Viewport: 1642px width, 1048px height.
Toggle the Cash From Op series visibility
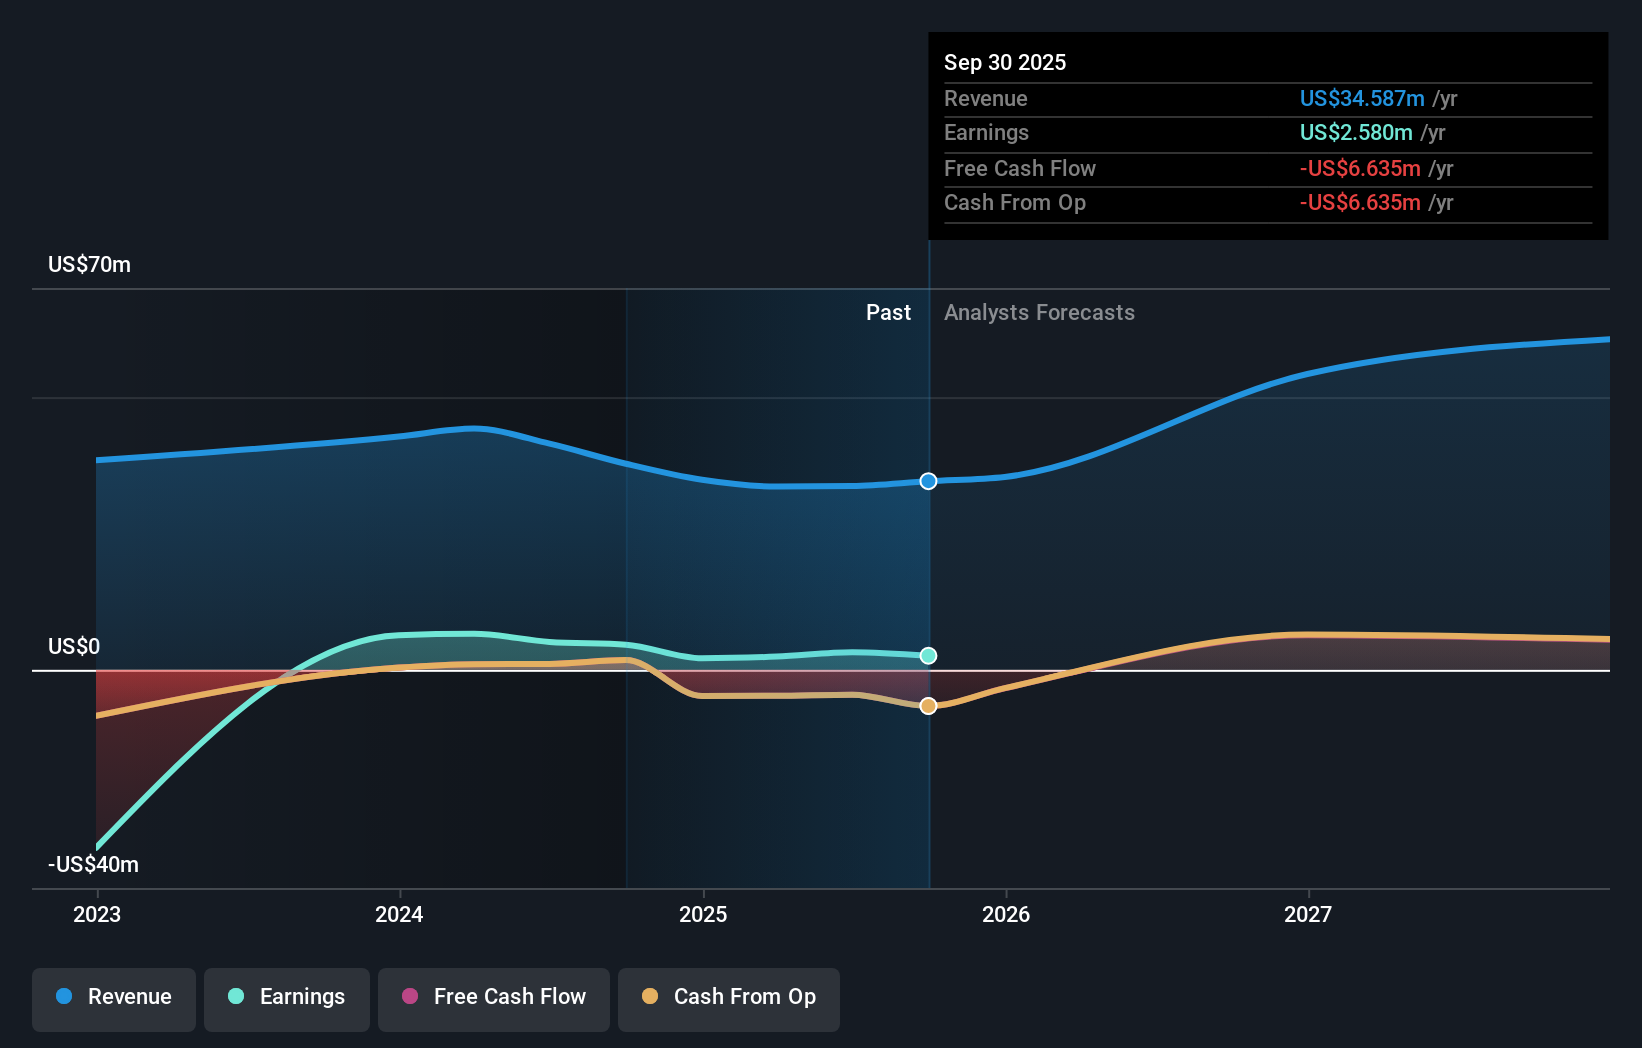pyautogui.click(x=729, y=999)
